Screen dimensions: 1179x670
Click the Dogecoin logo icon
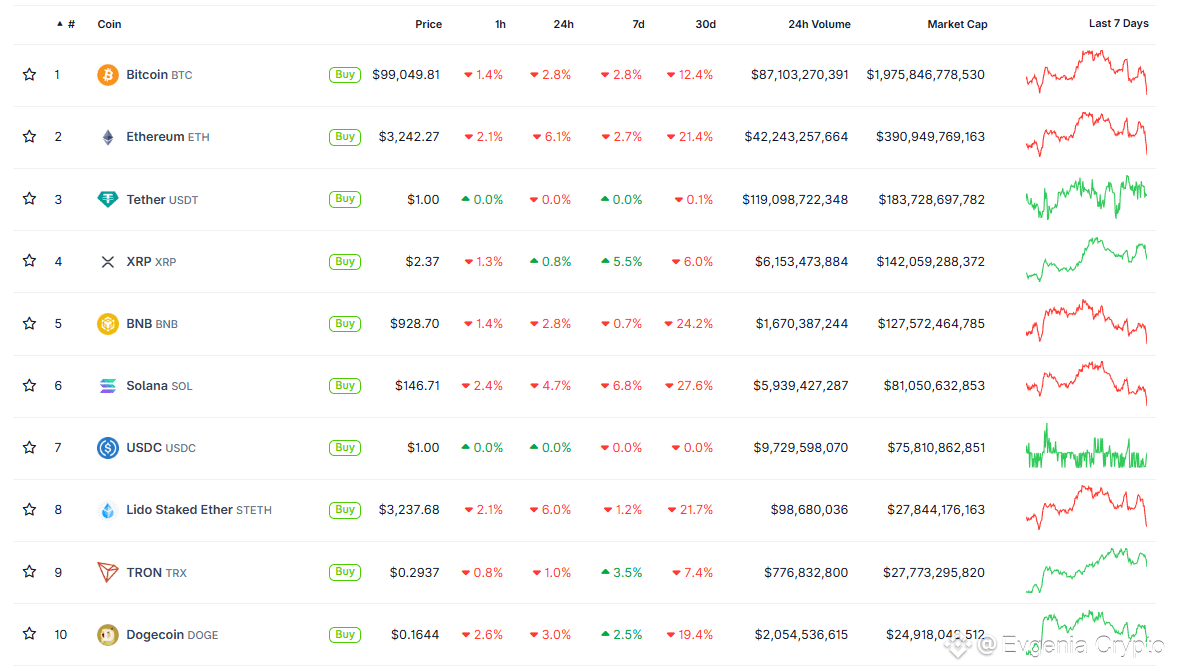108,635
